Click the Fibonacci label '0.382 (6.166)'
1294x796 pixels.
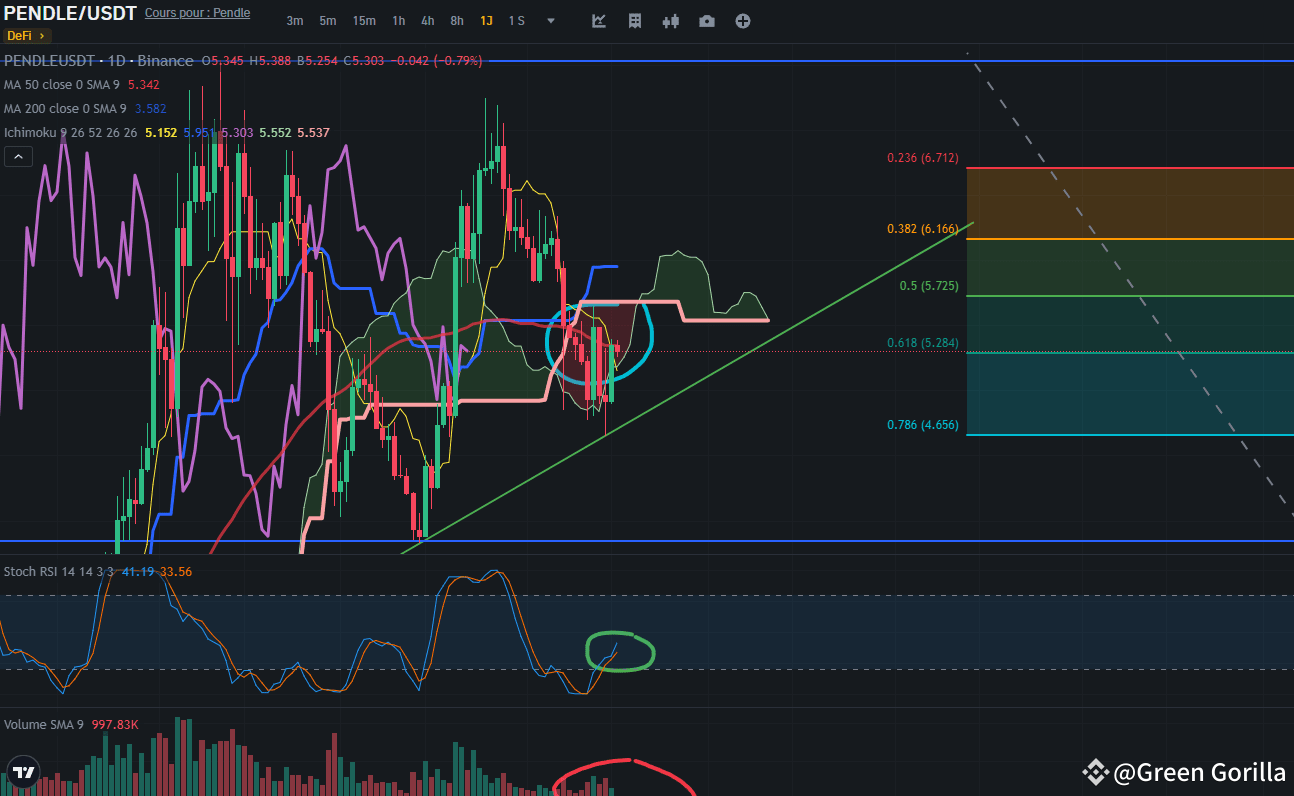point(922,229)
